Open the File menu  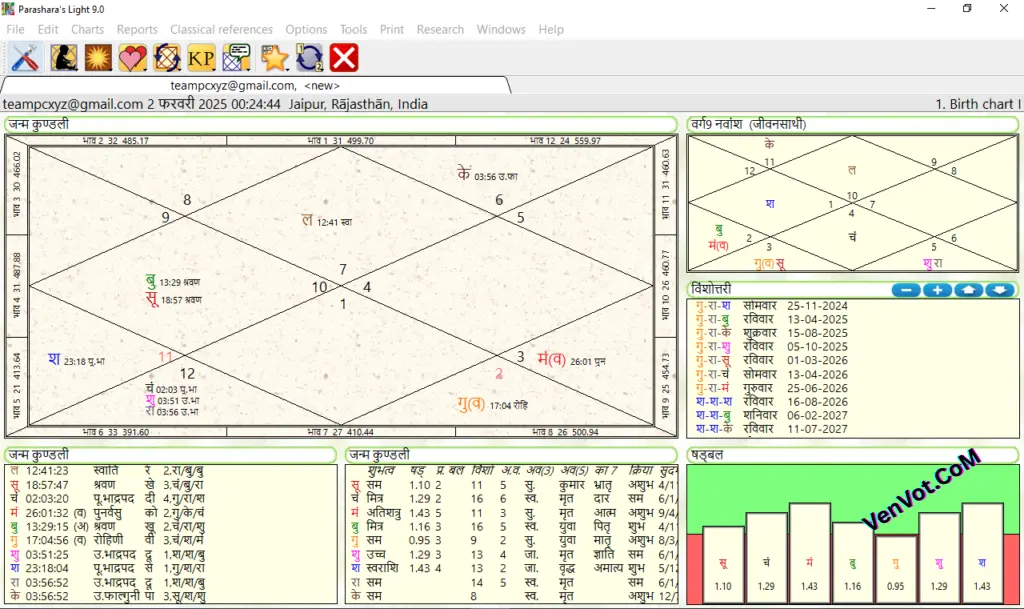coord(15,29)
